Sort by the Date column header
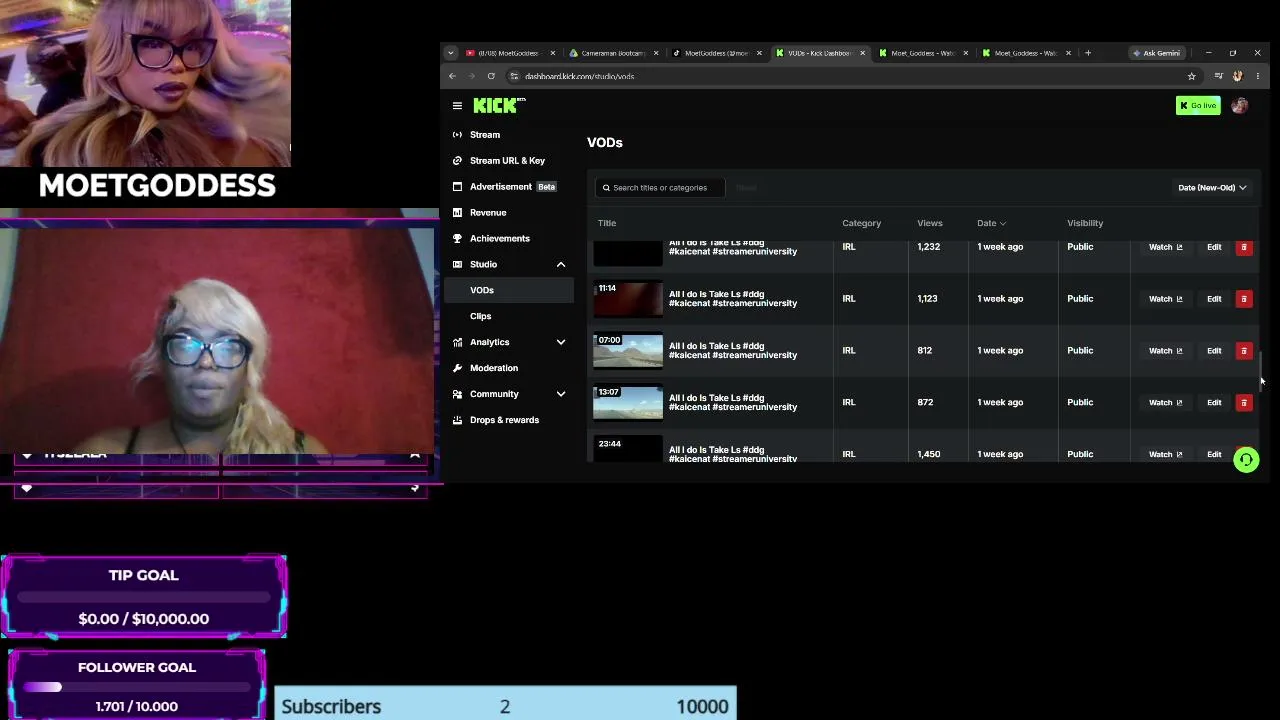 click(991, 223)
